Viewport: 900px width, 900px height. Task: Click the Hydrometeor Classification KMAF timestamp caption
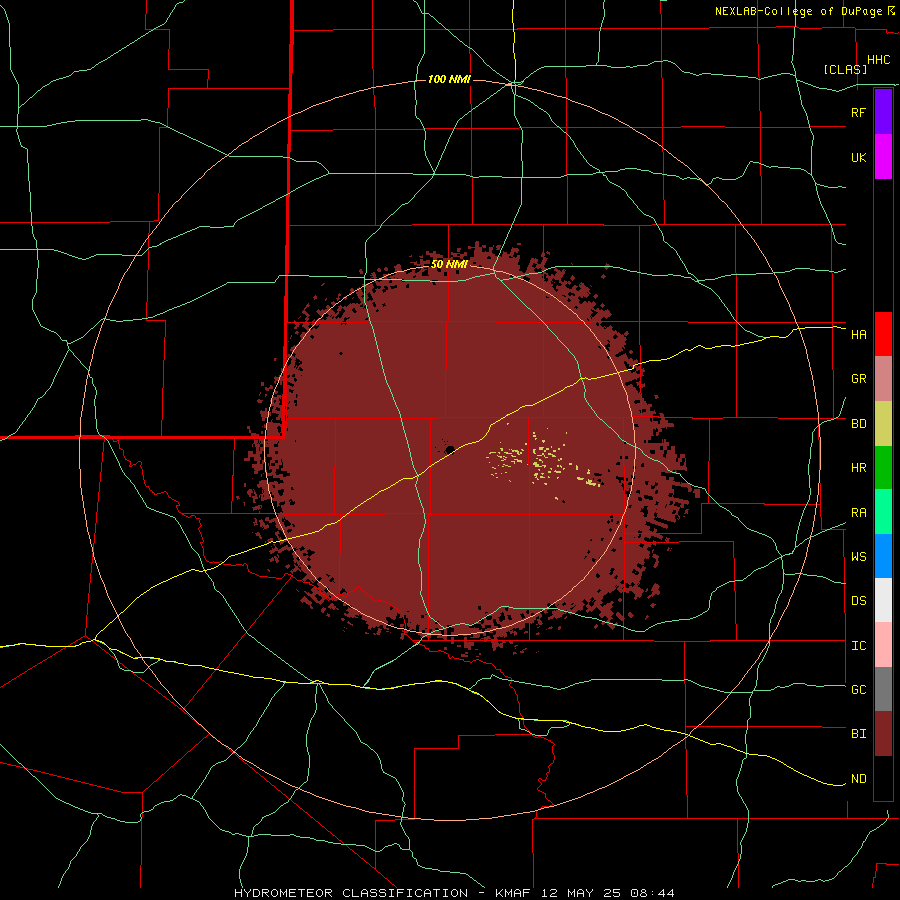(x=454, y=893)
